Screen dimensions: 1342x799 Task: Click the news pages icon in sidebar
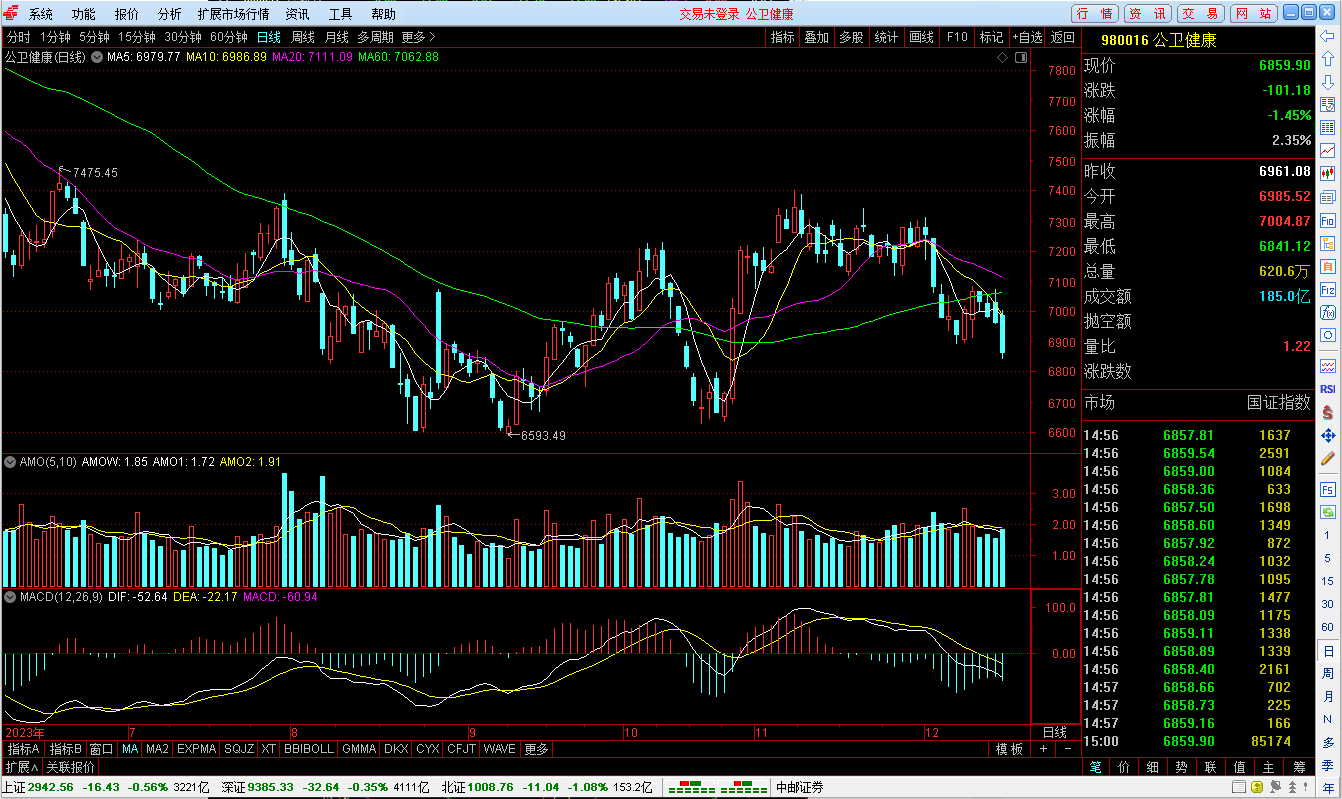tap(1328, 196)
